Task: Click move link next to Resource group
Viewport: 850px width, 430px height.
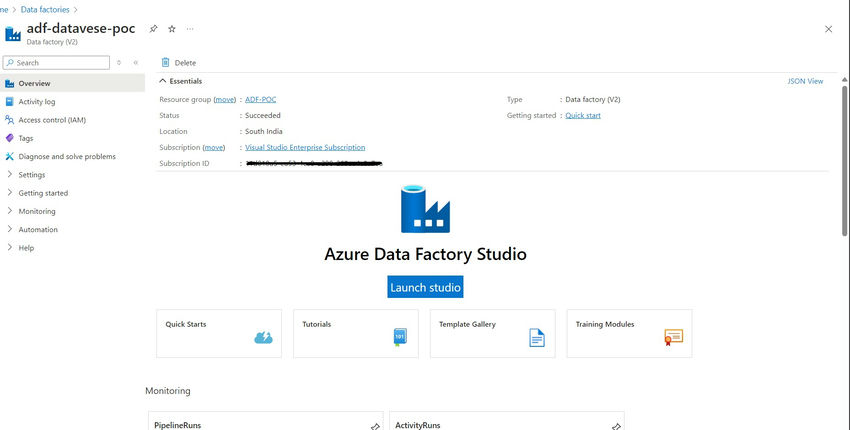Action: coord(225,99)
